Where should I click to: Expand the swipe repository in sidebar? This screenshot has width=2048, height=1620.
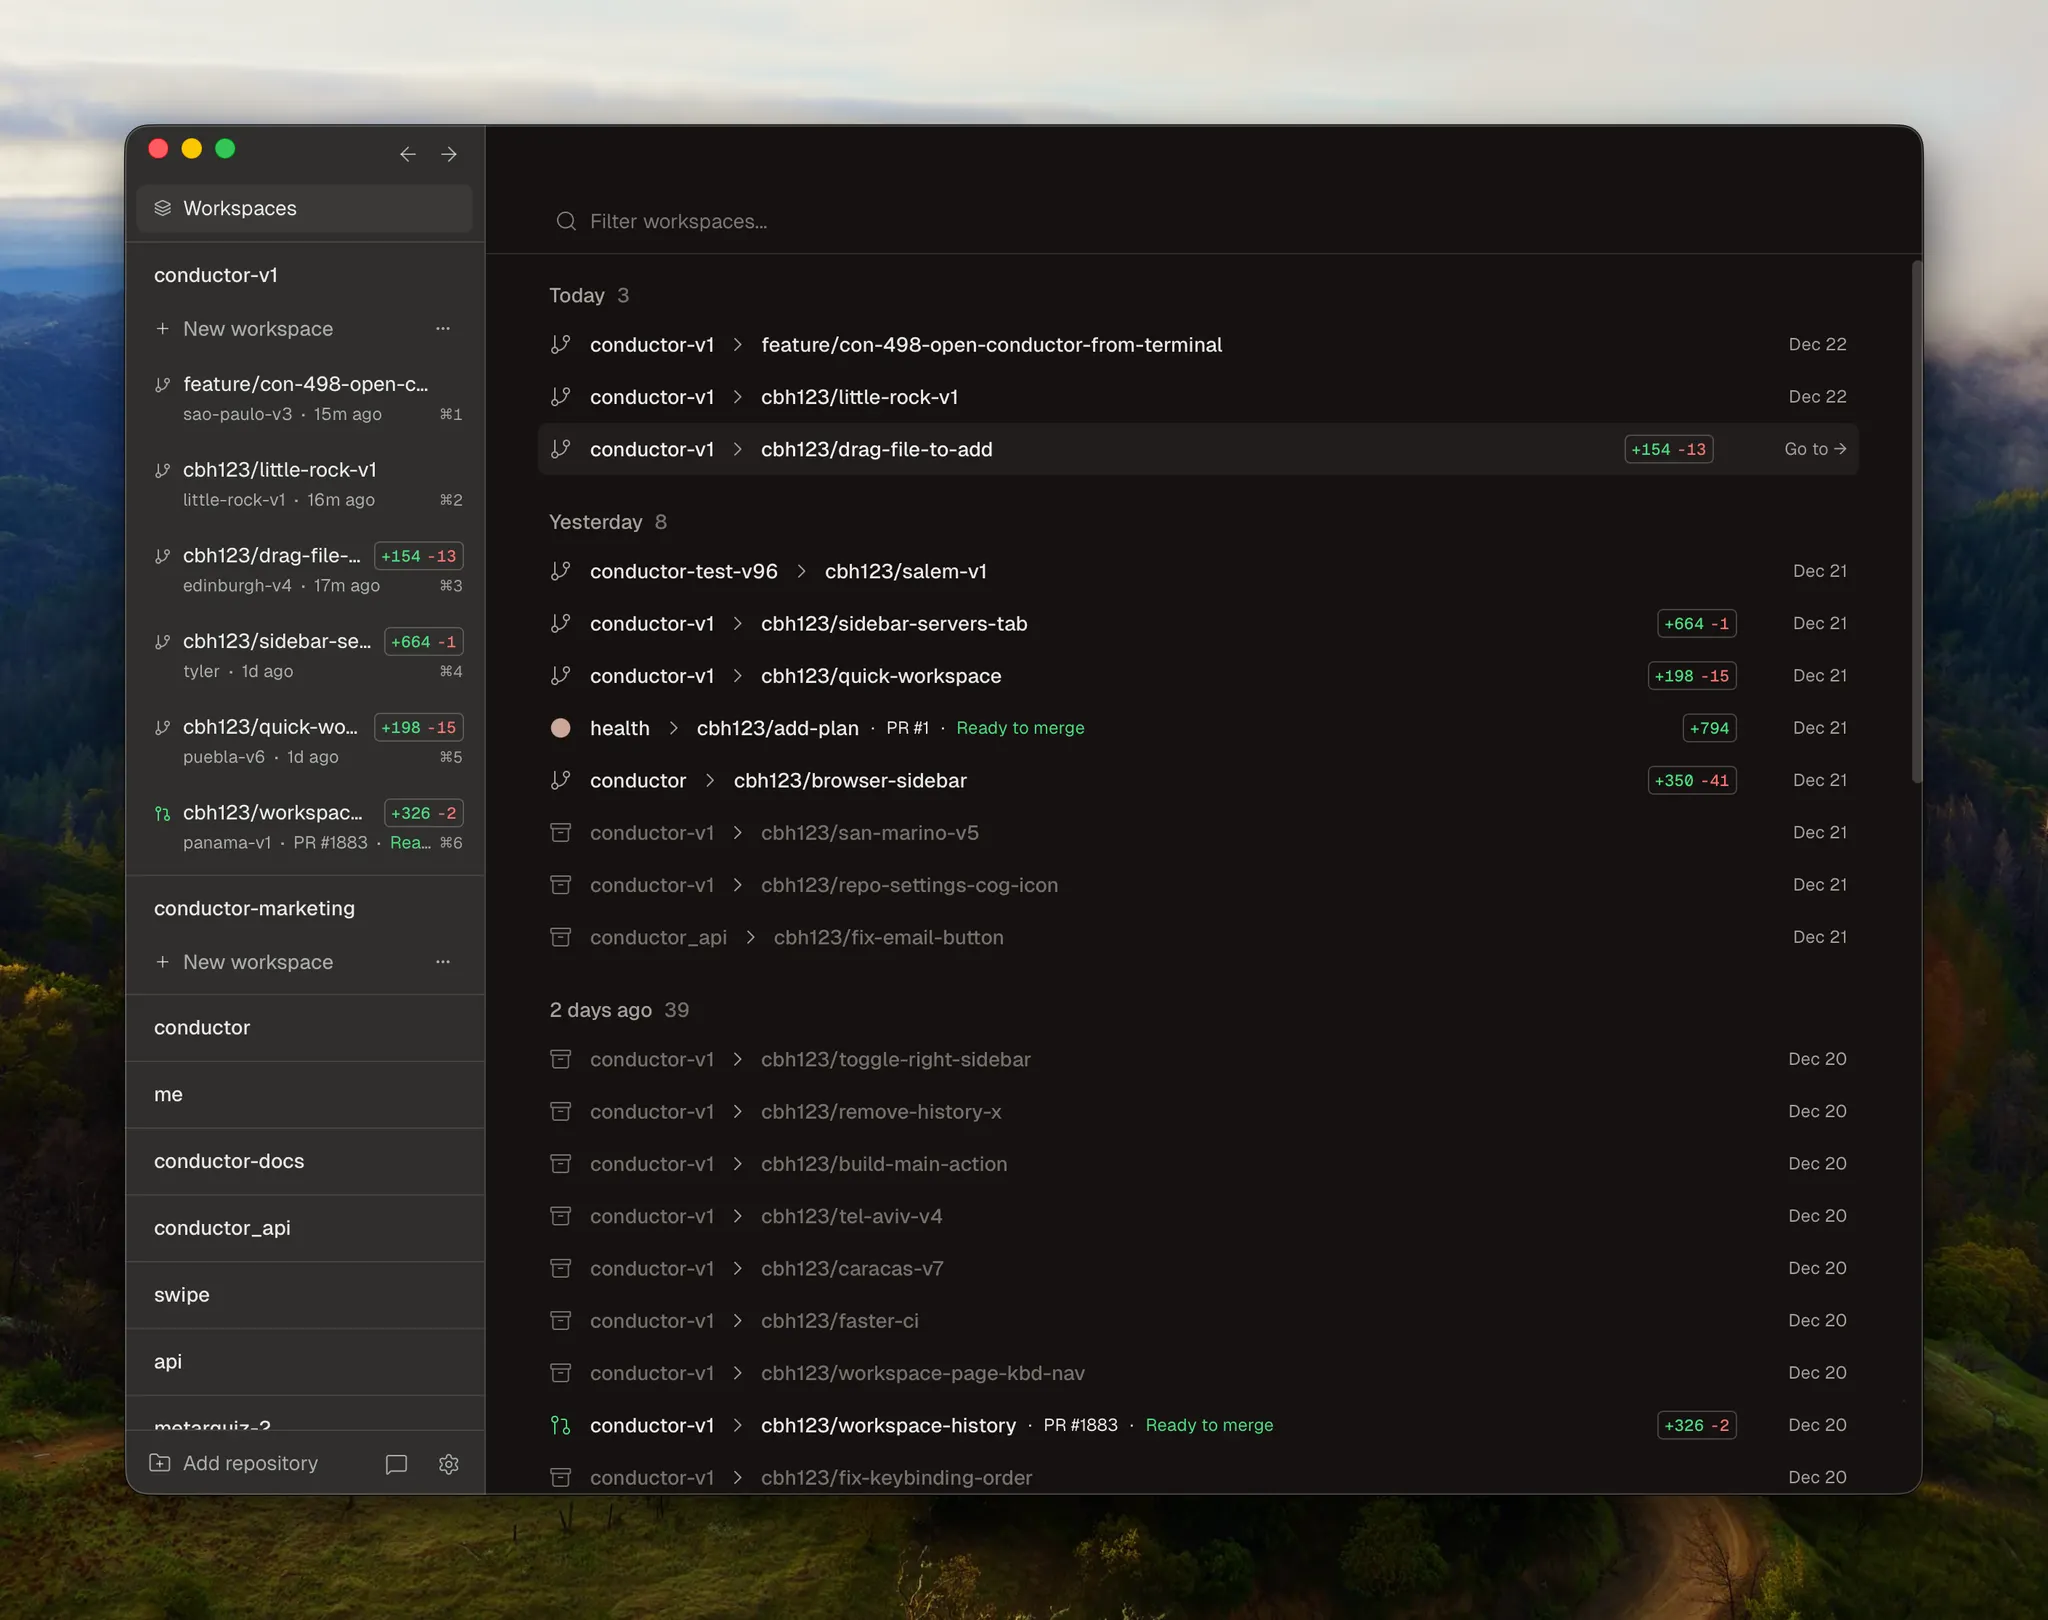tap(182, 1295)
